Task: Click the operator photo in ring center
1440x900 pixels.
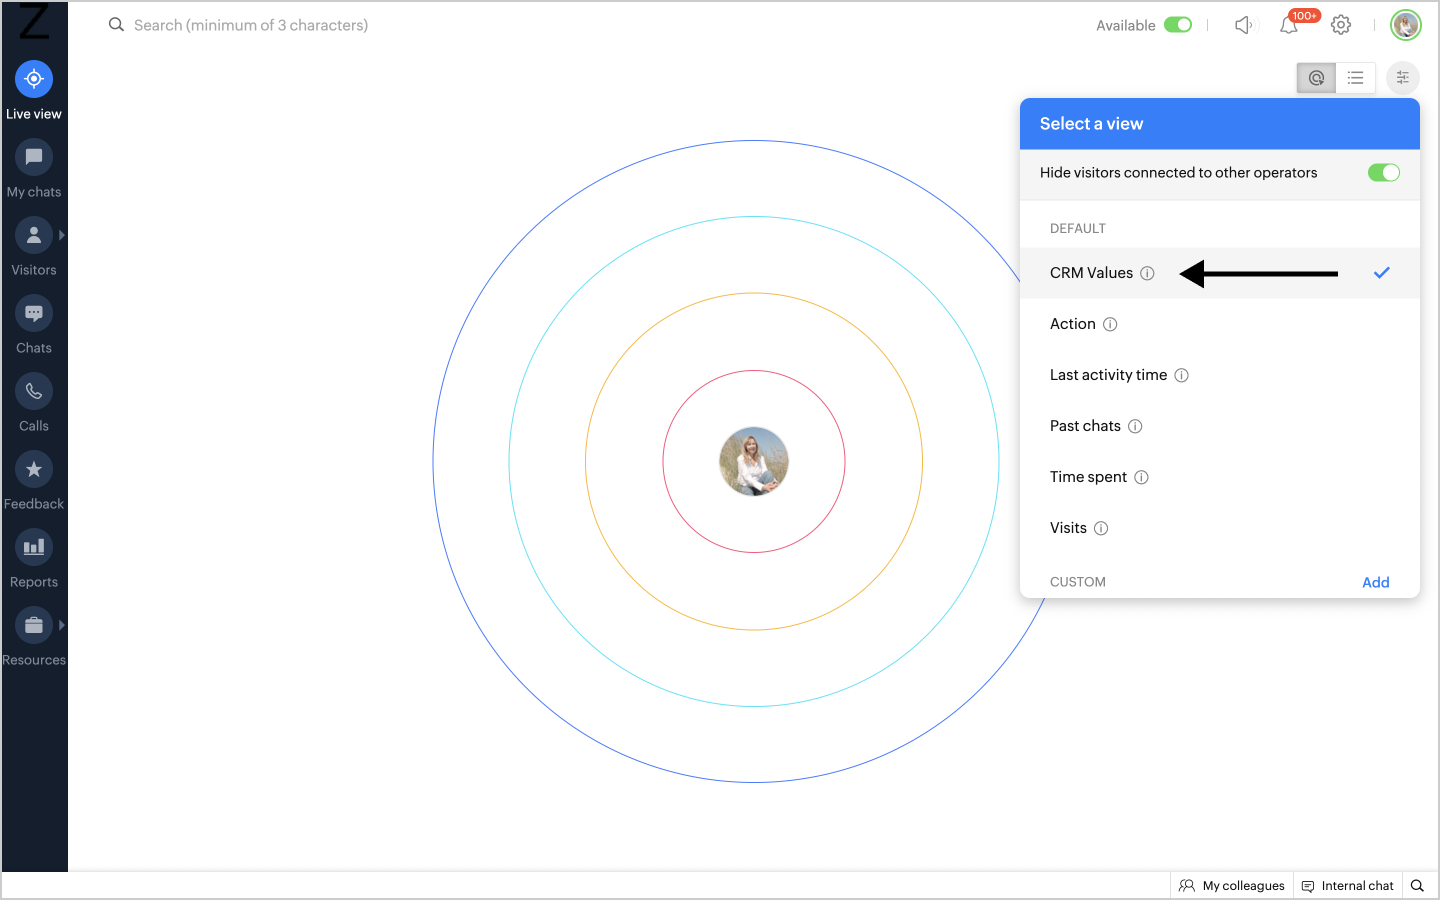Action: (x=754, y=461)
